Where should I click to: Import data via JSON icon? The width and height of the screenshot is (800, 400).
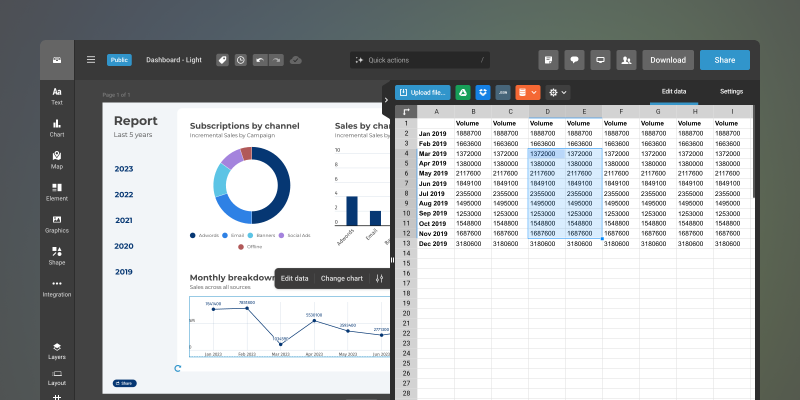503,92
